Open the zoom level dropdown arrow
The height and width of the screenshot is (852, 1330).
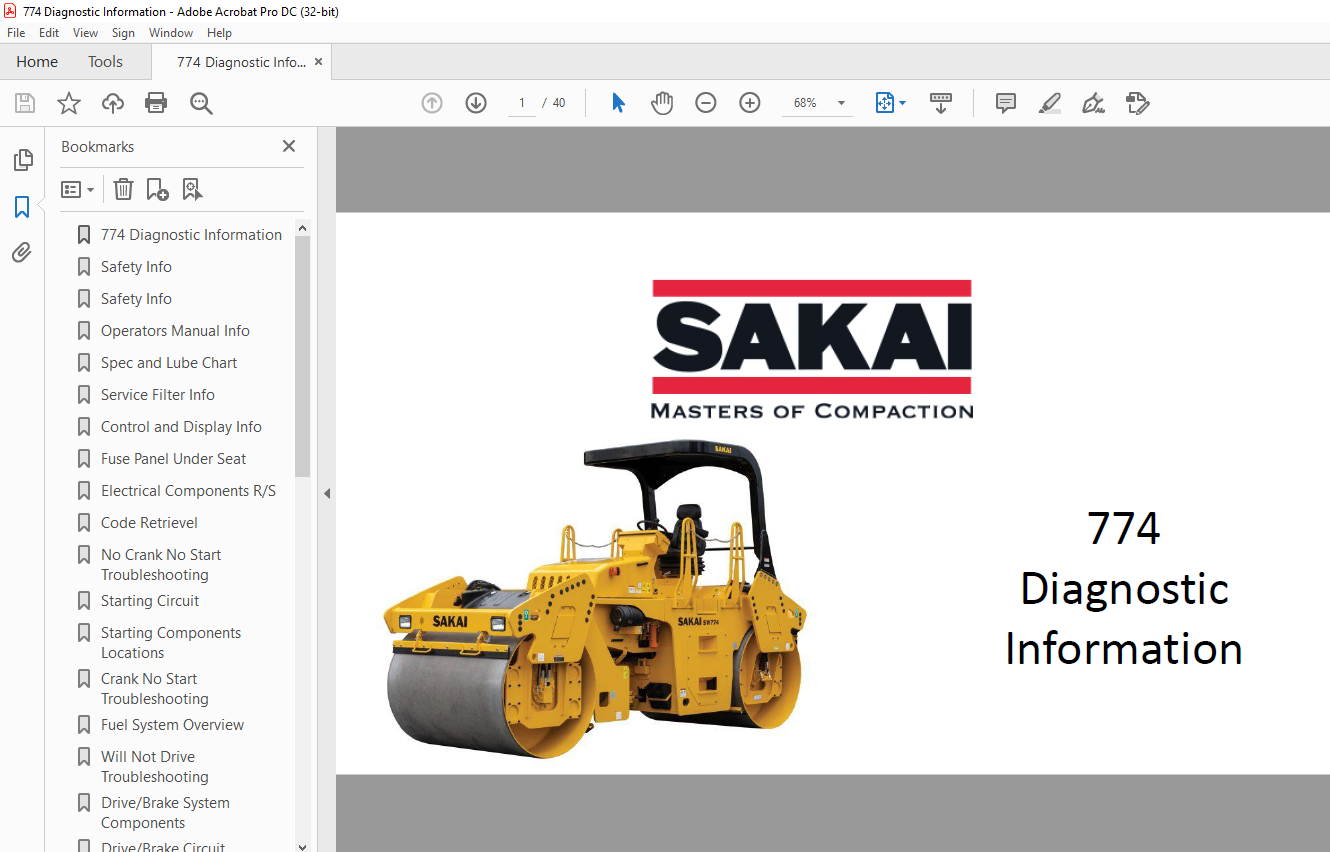coord(841,103)
